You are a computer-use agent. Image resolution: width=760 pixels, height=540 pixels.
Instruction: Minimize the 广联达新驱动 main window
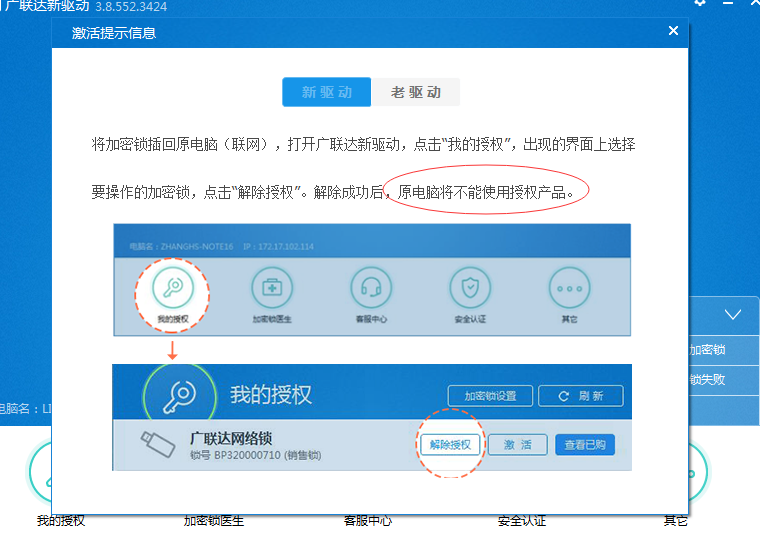tap(728, 2)
